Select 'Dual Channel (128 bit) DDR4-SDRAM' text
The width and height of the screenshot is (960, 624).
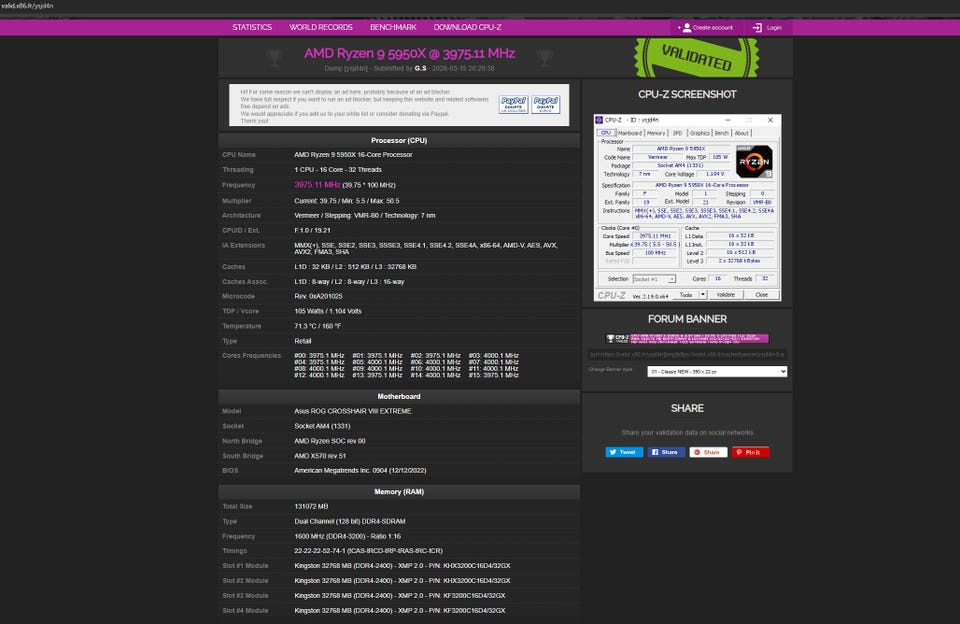[350, 522]
